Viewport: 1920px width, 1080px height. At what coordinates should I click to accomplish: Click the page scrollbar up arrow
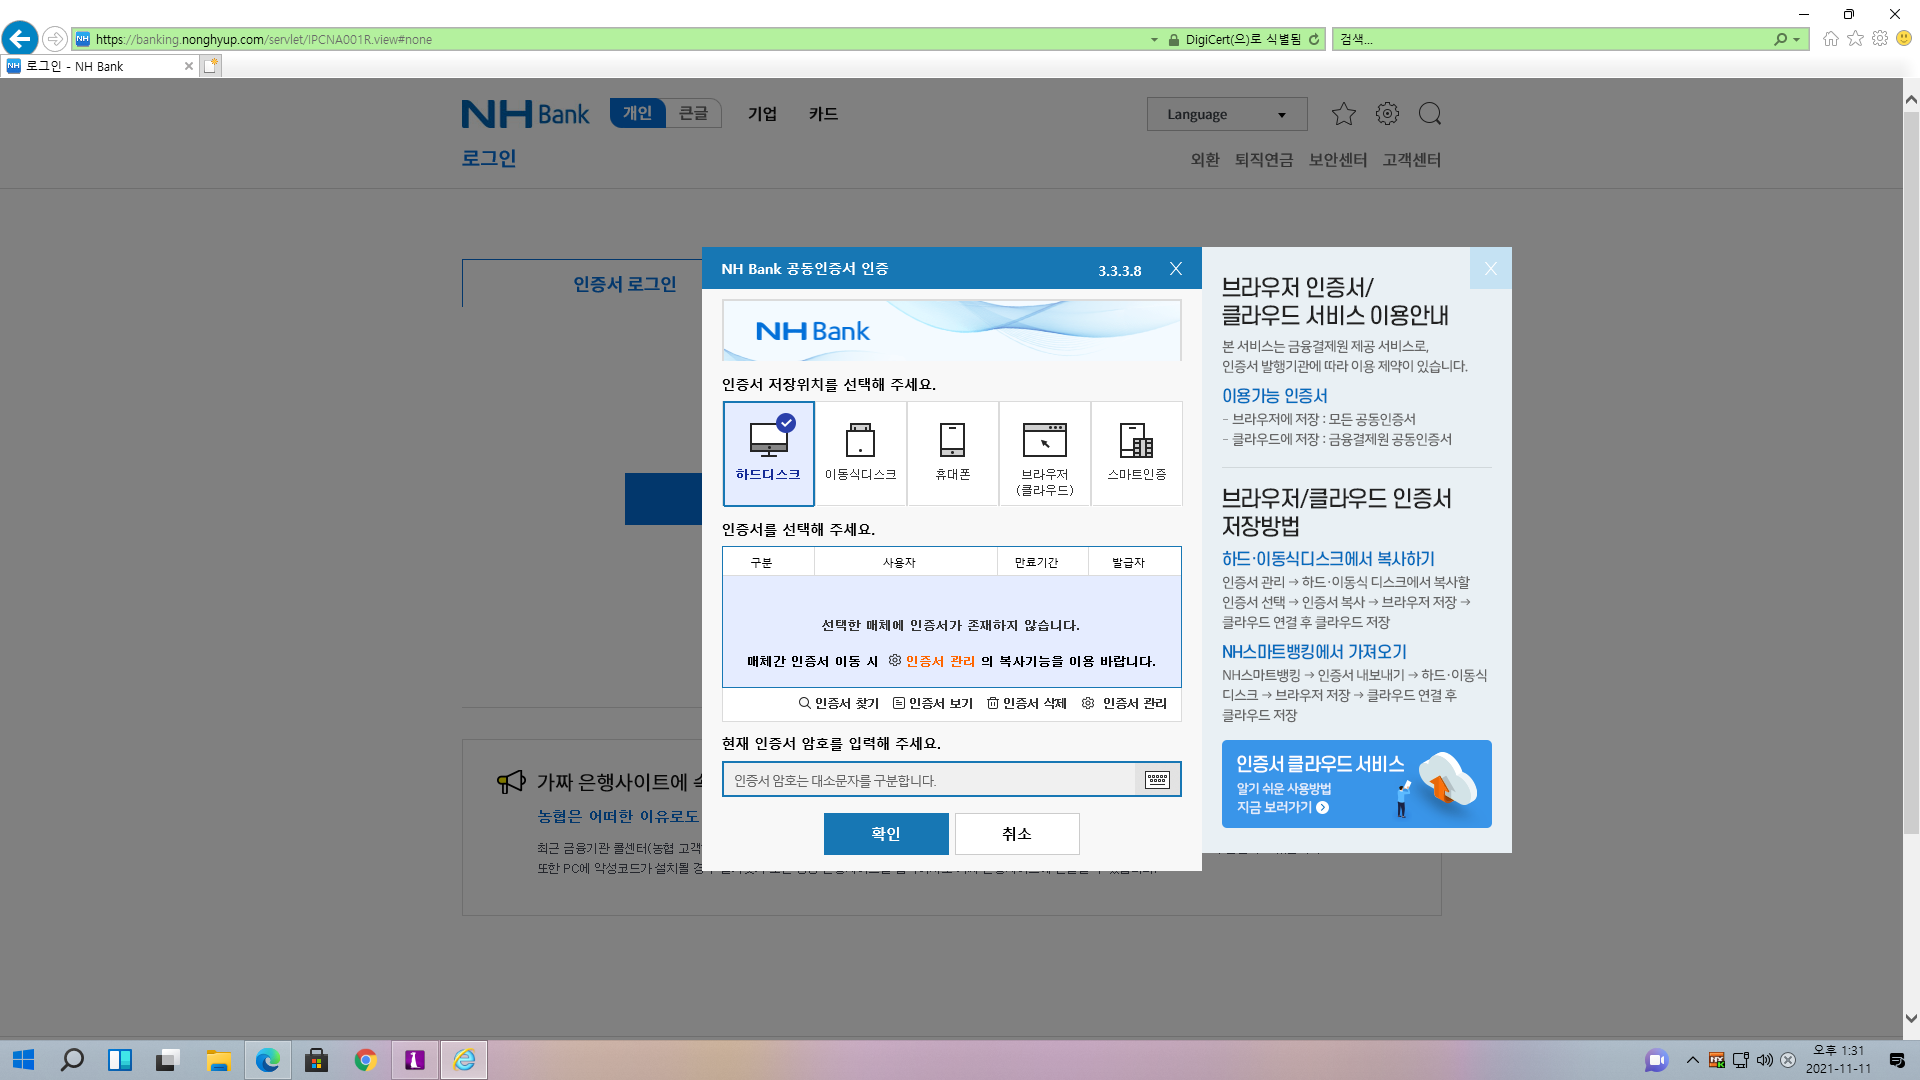pyautogui.click(x=1911, y=99)
